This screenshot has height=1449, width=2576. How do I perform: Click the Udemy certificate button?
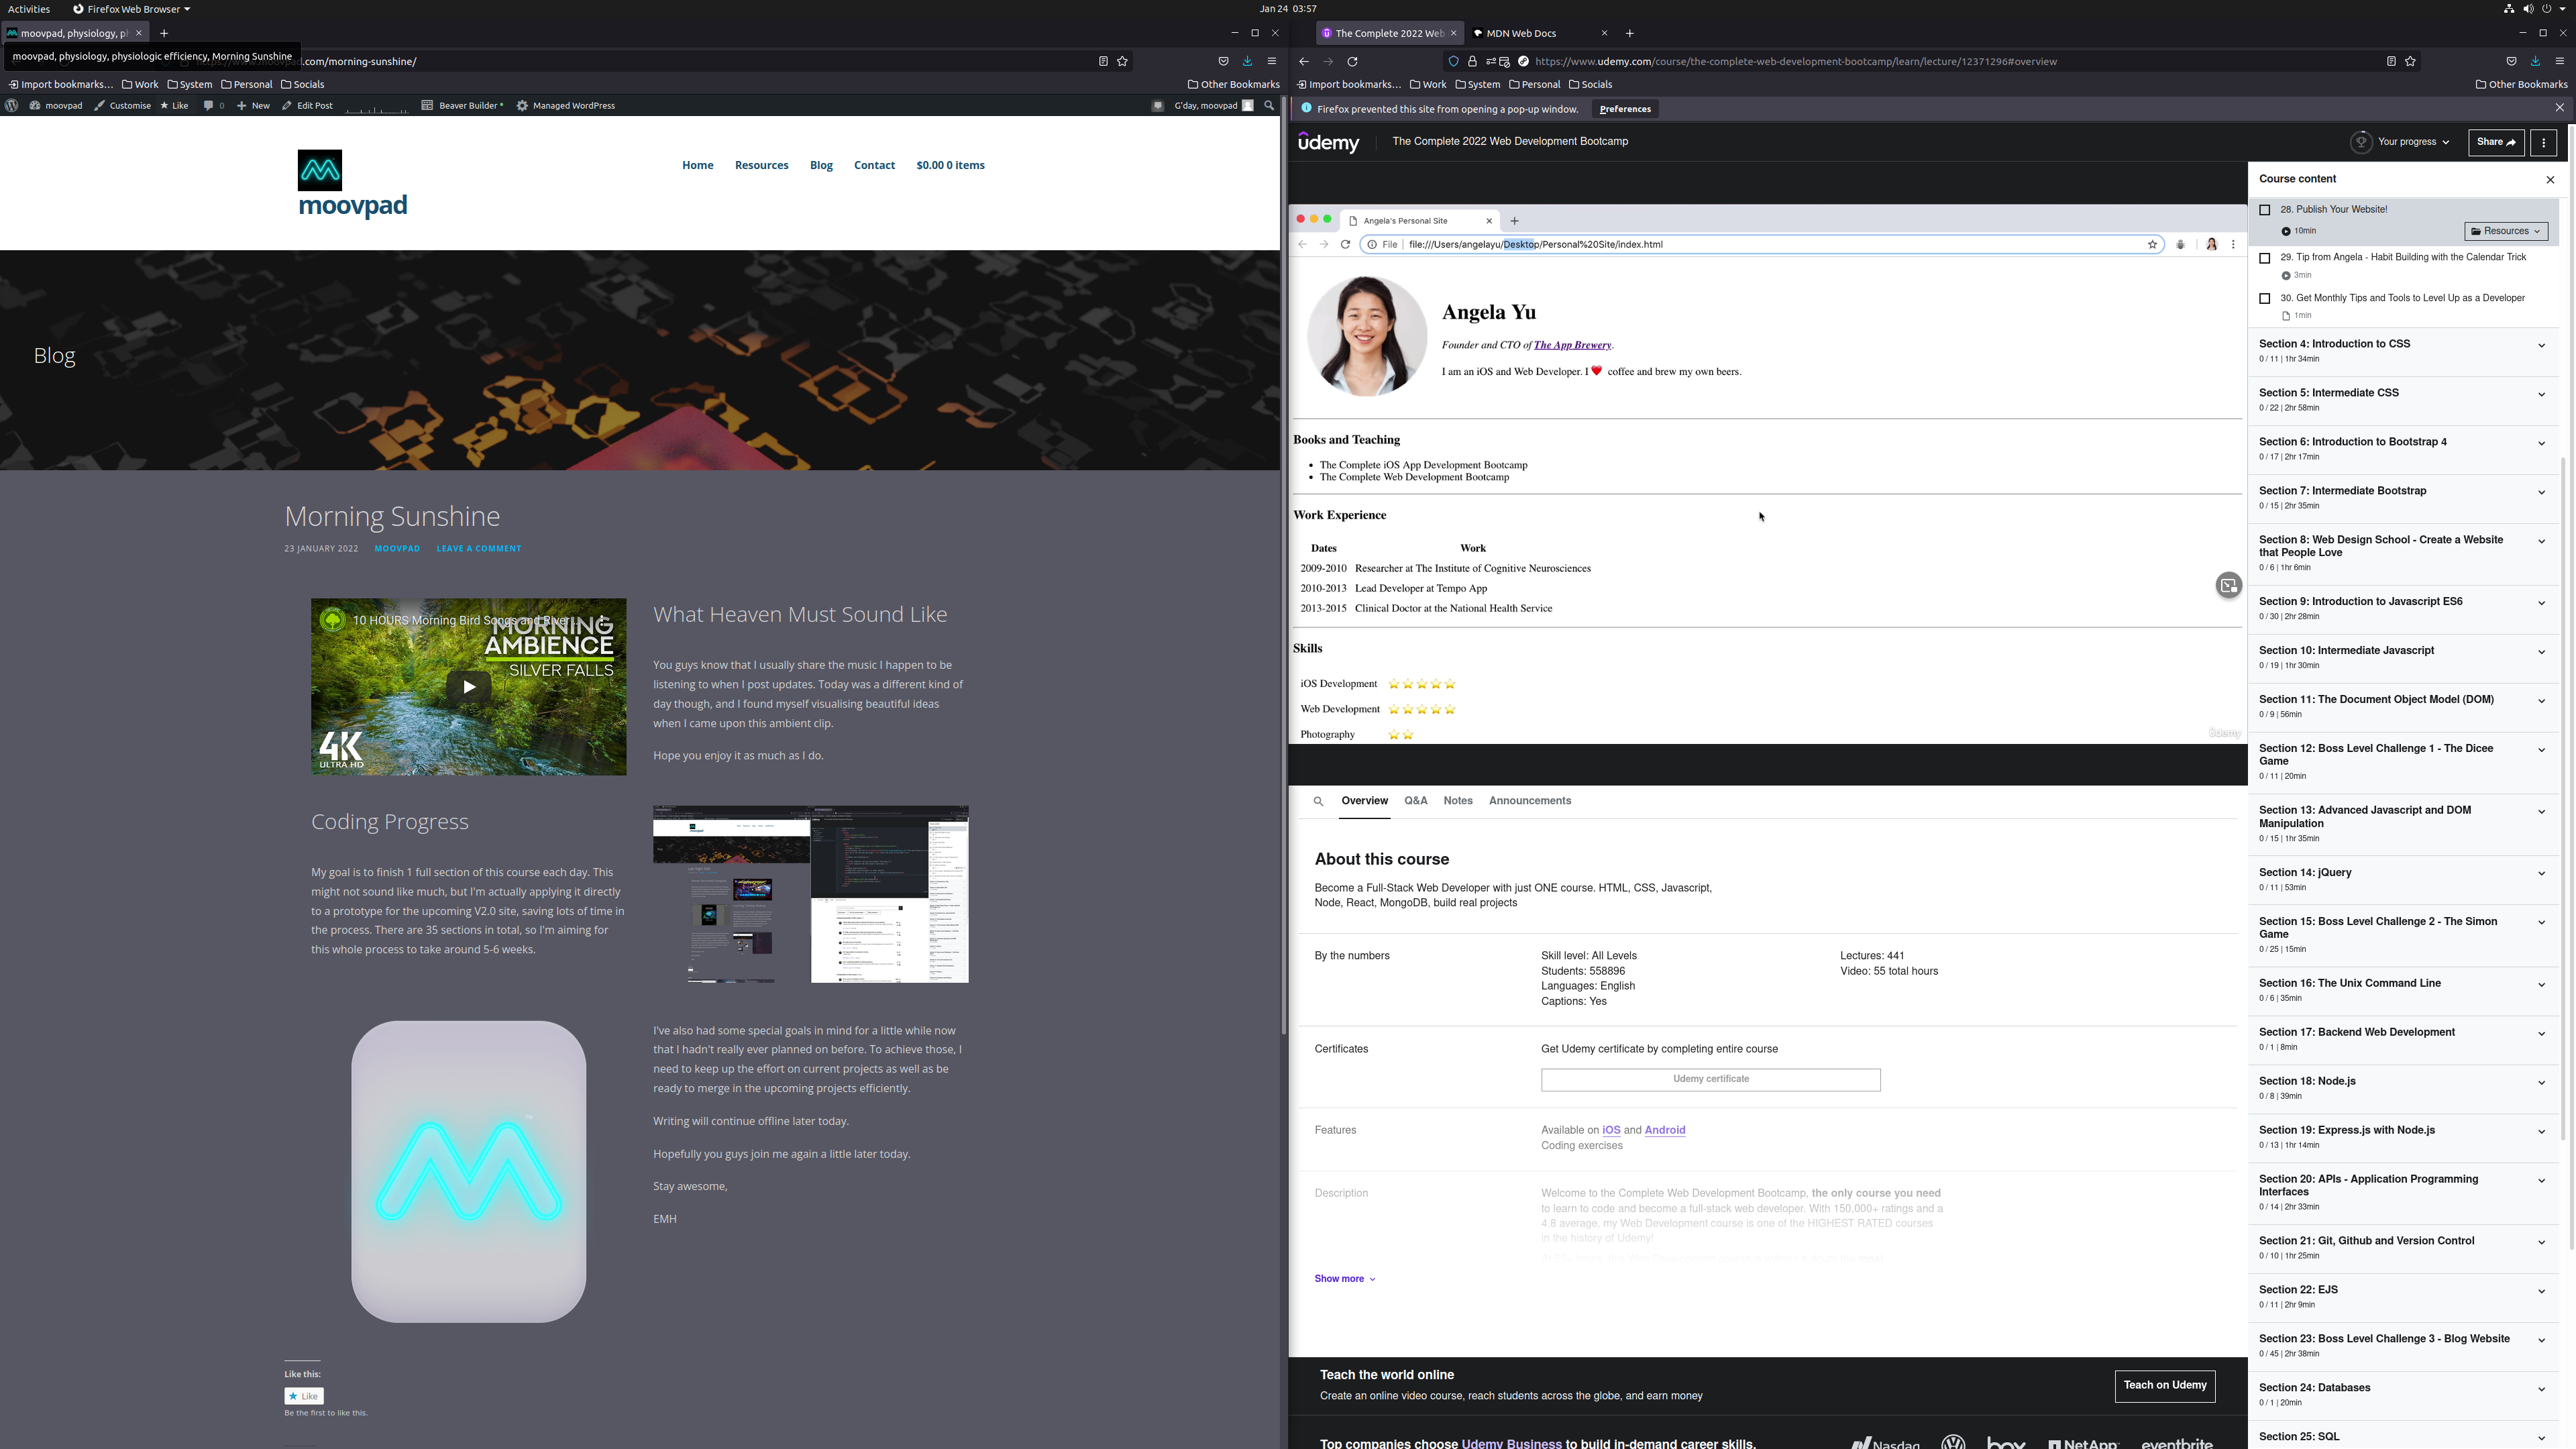(x=1710, y=1080)
